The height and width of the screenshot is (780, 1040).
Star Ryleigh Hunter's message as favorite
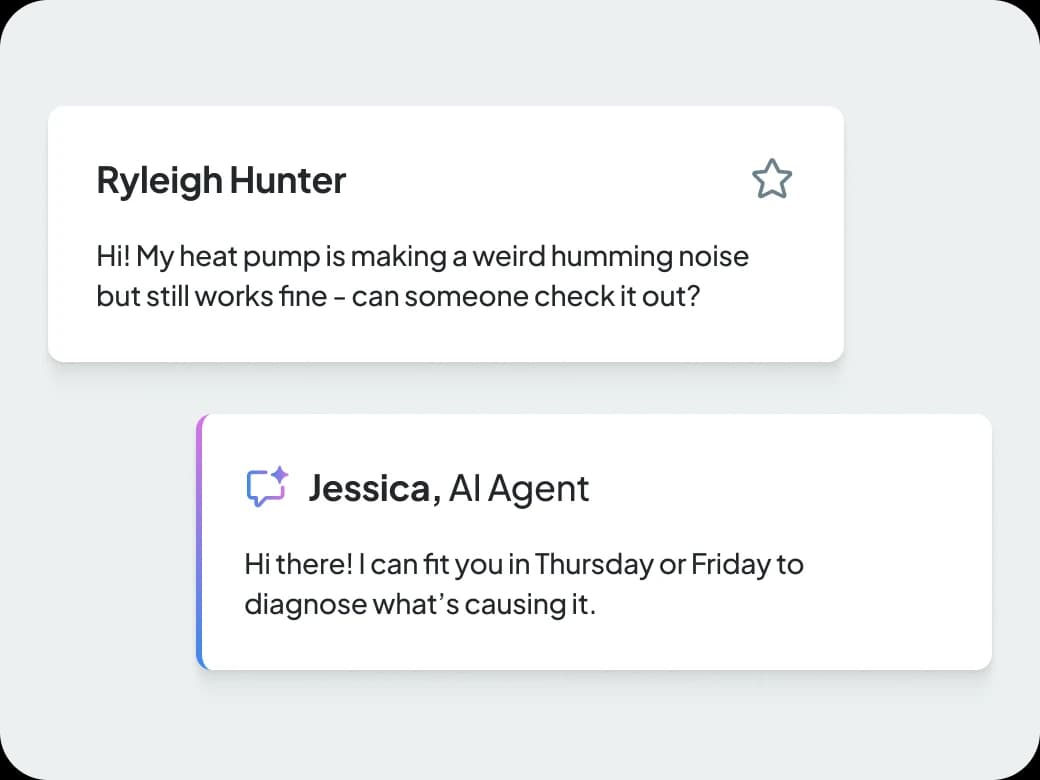click(x=771, y=178)
